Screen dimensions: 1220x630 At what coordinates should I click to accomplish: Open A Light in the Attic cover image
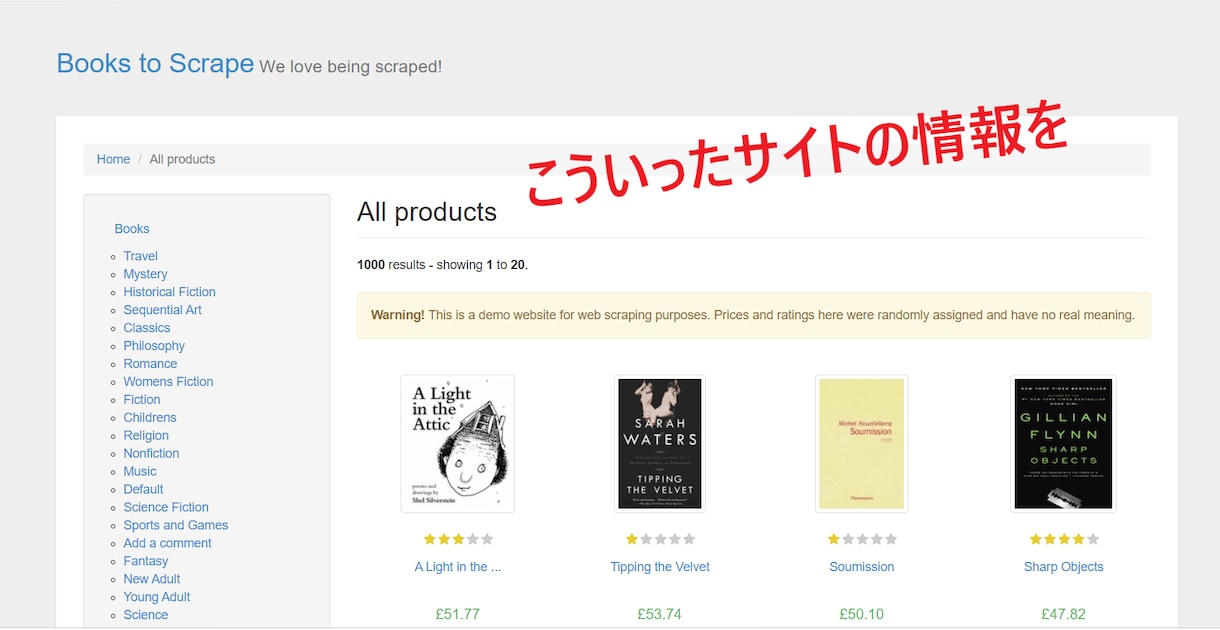click(458, 444)
